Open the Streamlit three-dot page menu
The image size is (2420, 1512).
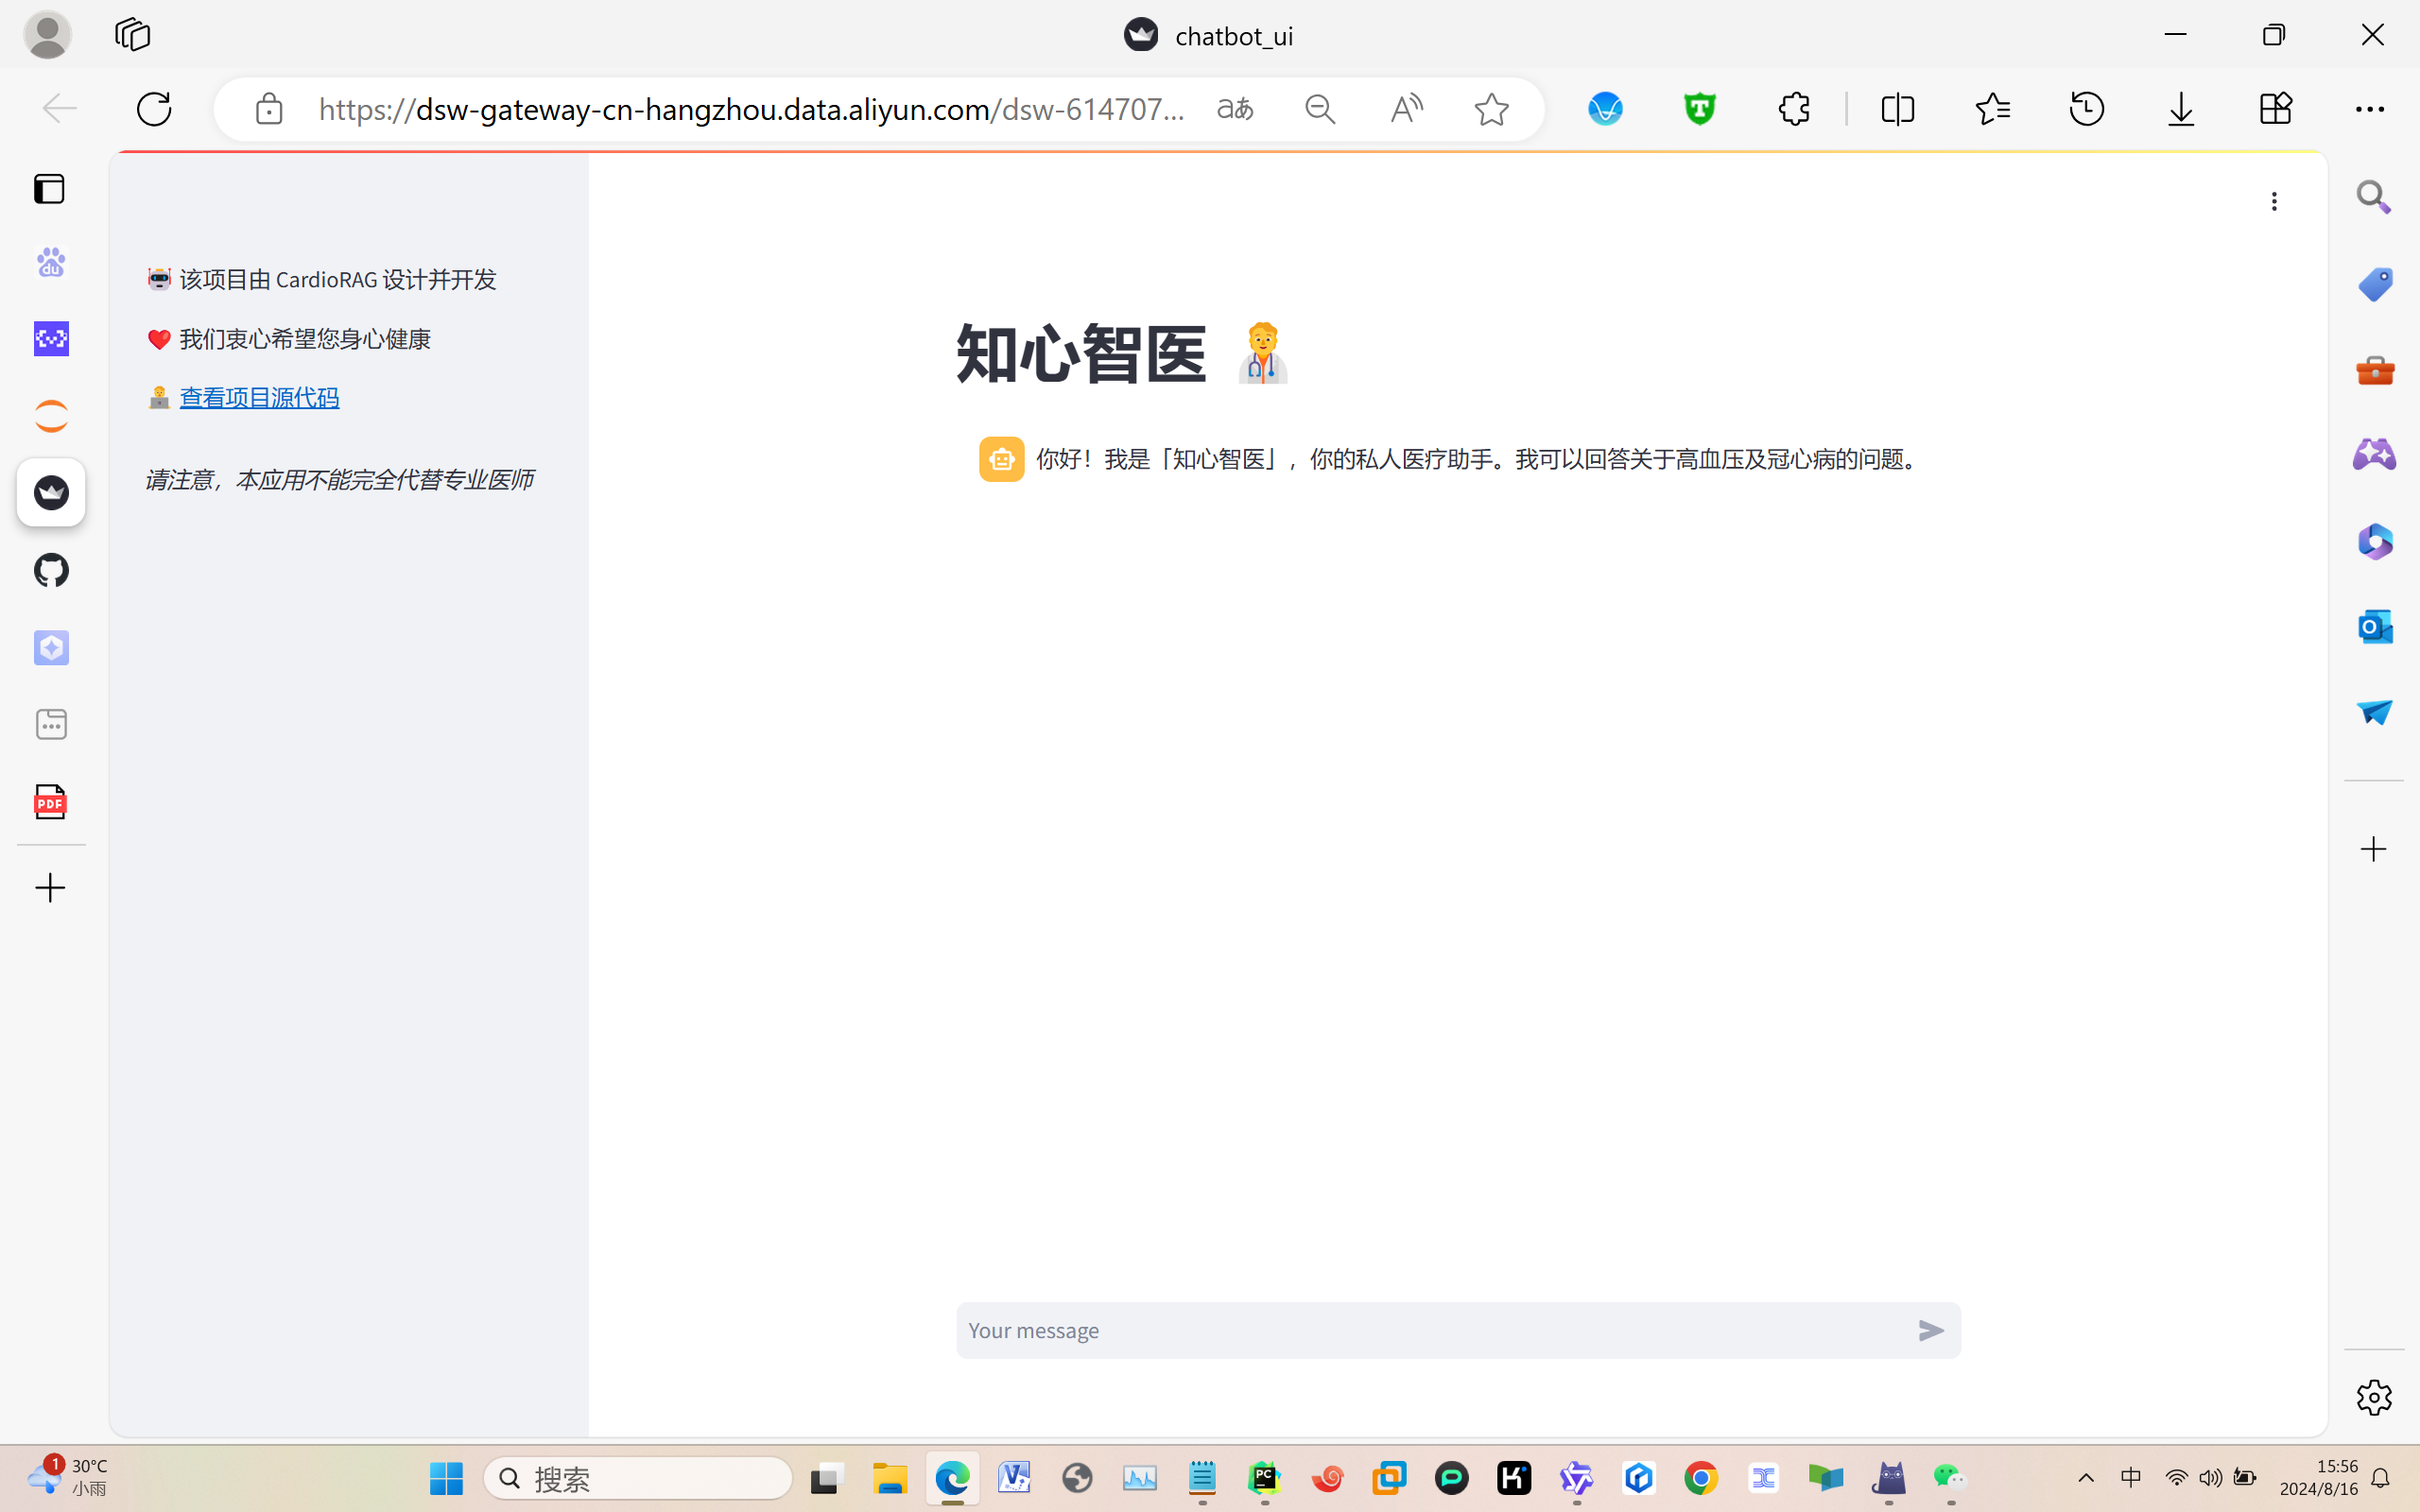point(2273,201)
